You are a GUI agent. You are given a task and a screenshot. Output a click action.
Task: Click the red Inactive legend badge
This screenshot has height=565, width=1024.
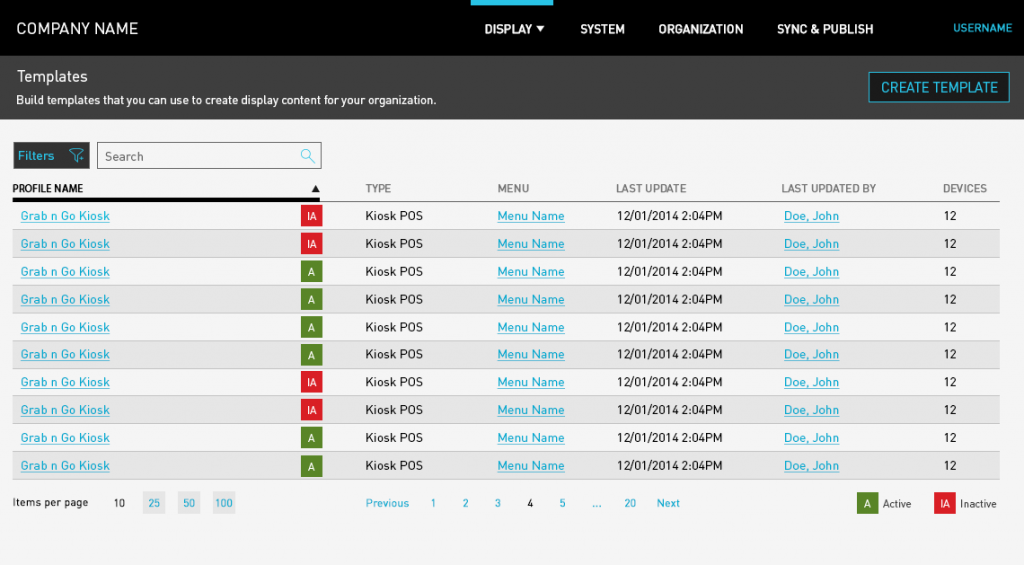[944, 503]
